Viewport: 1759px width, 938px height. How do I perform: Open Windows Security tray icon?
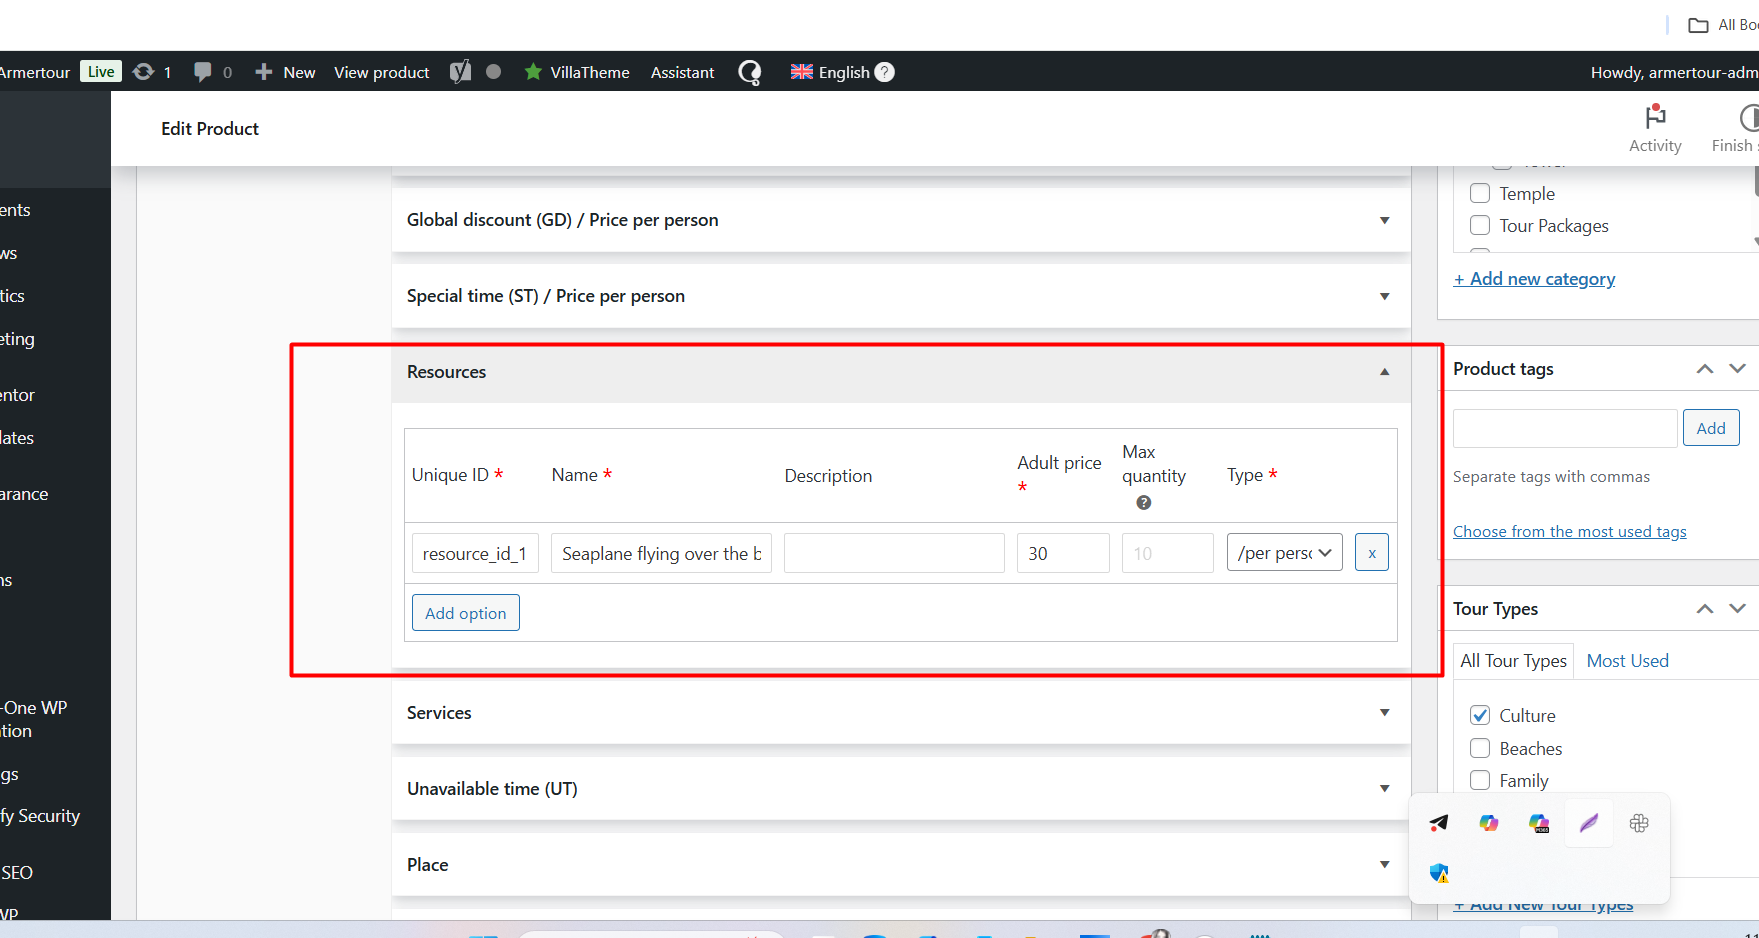click(x=1439, y=873)
